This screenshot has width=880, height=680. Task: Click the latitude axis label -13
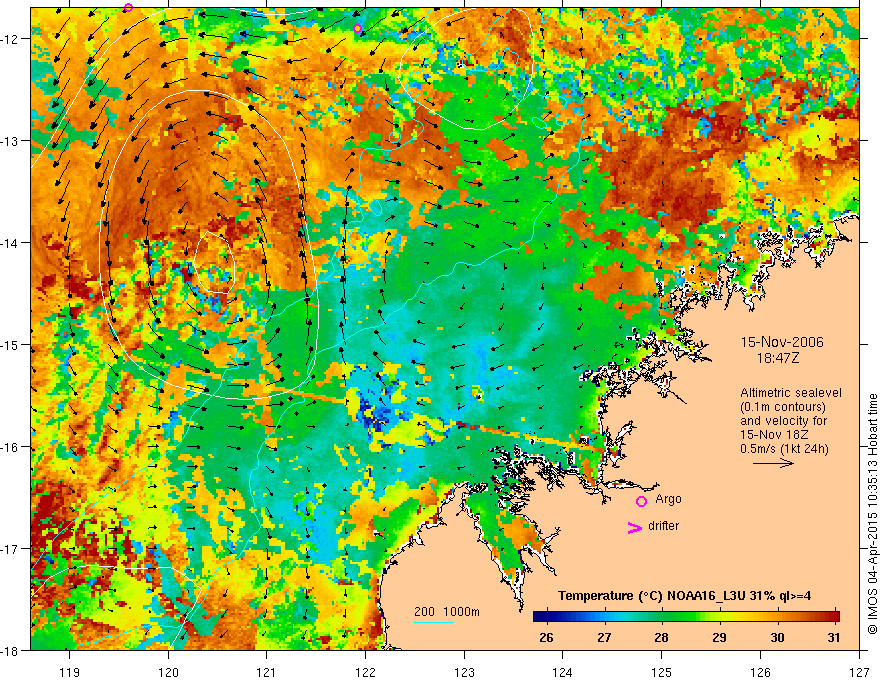point(11,141)
